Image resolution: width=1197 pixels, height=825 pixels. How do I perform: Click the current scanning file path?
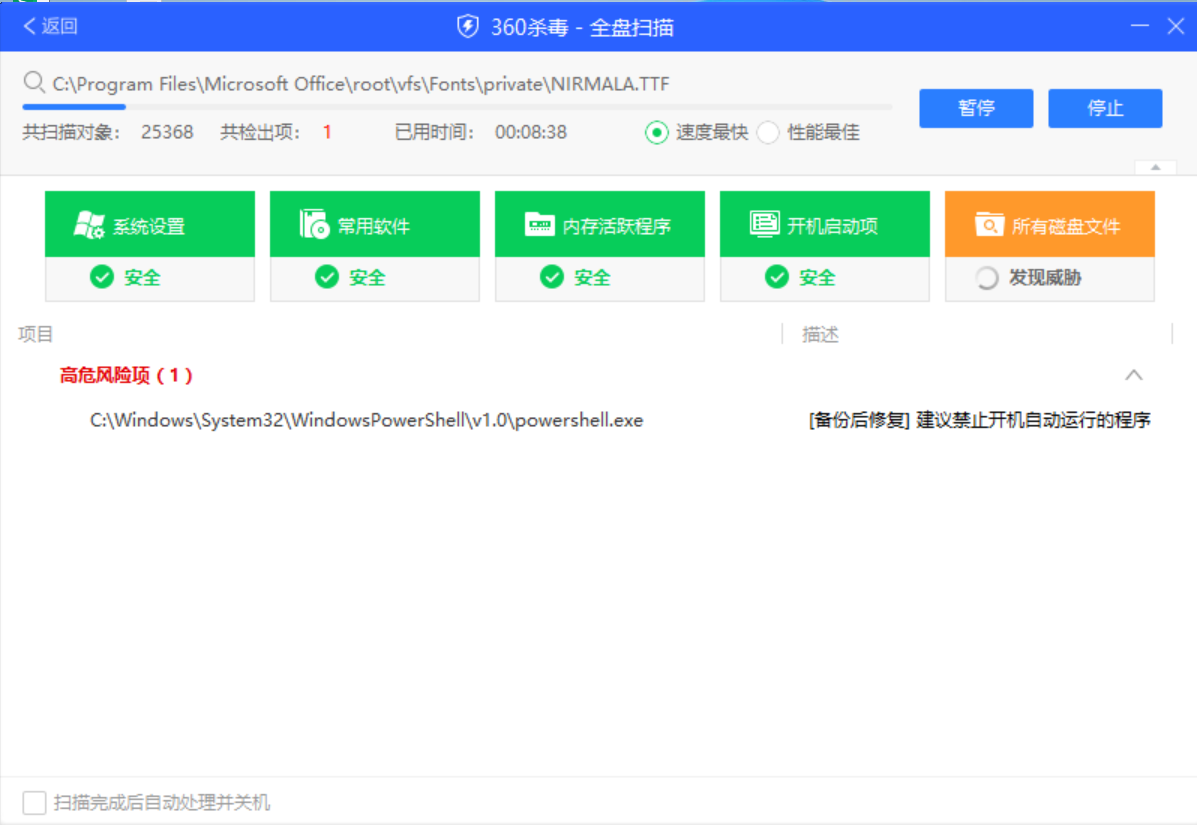tap(361, 83)
